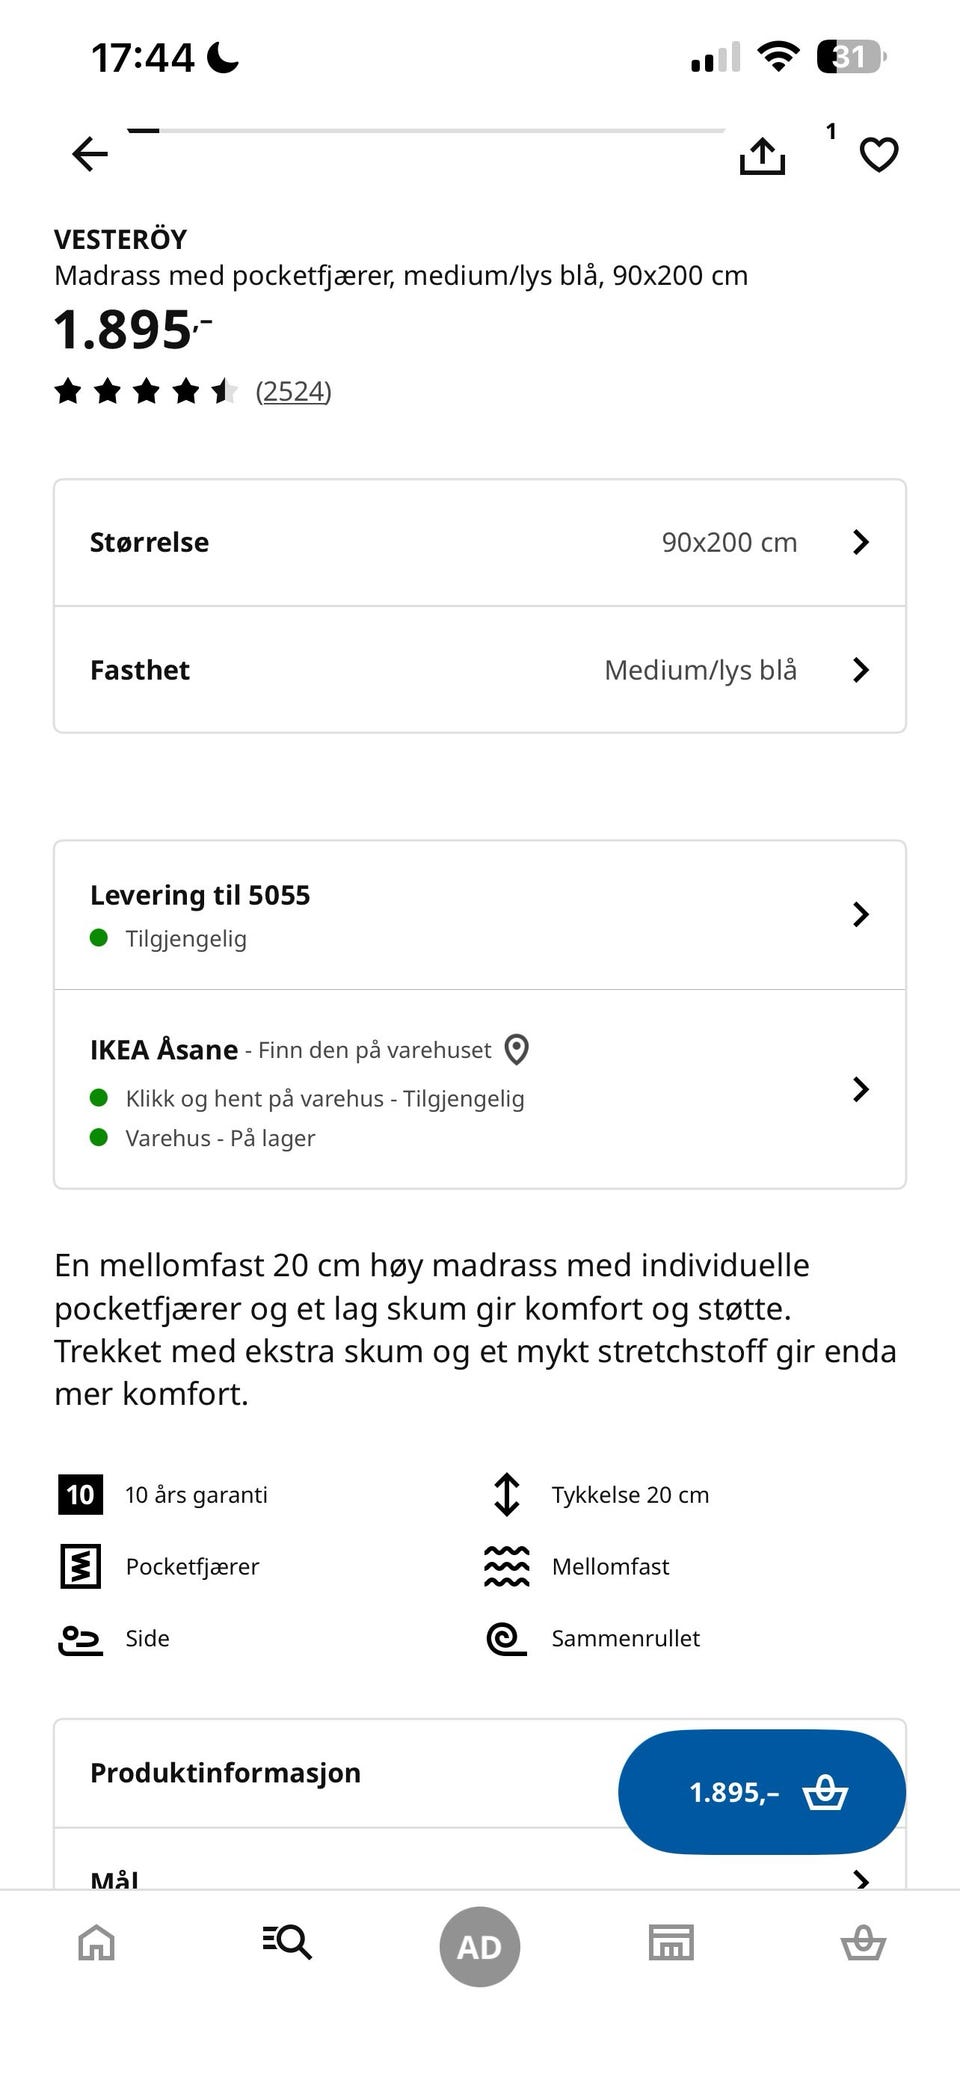The height and width of the screenshot is (2077, 960).
Task: Open the shopping basket tab
Action: click(863, 1944)
